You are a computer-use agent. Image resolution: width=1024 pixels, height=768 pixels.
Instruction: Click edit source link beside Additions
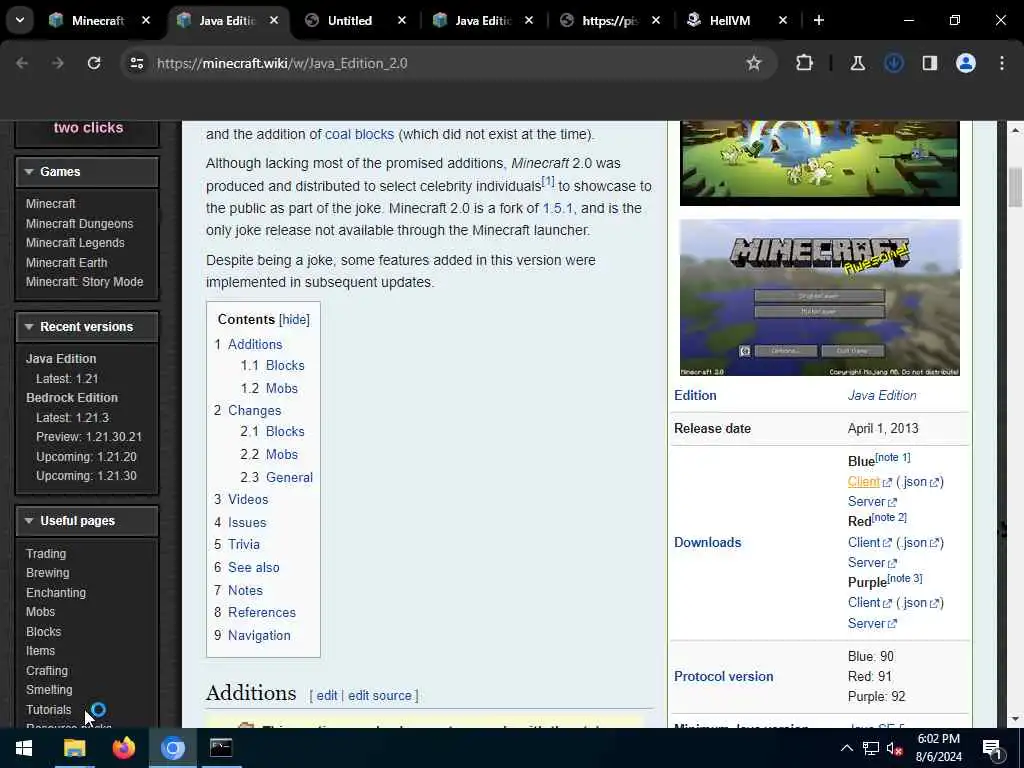[379, 696]
